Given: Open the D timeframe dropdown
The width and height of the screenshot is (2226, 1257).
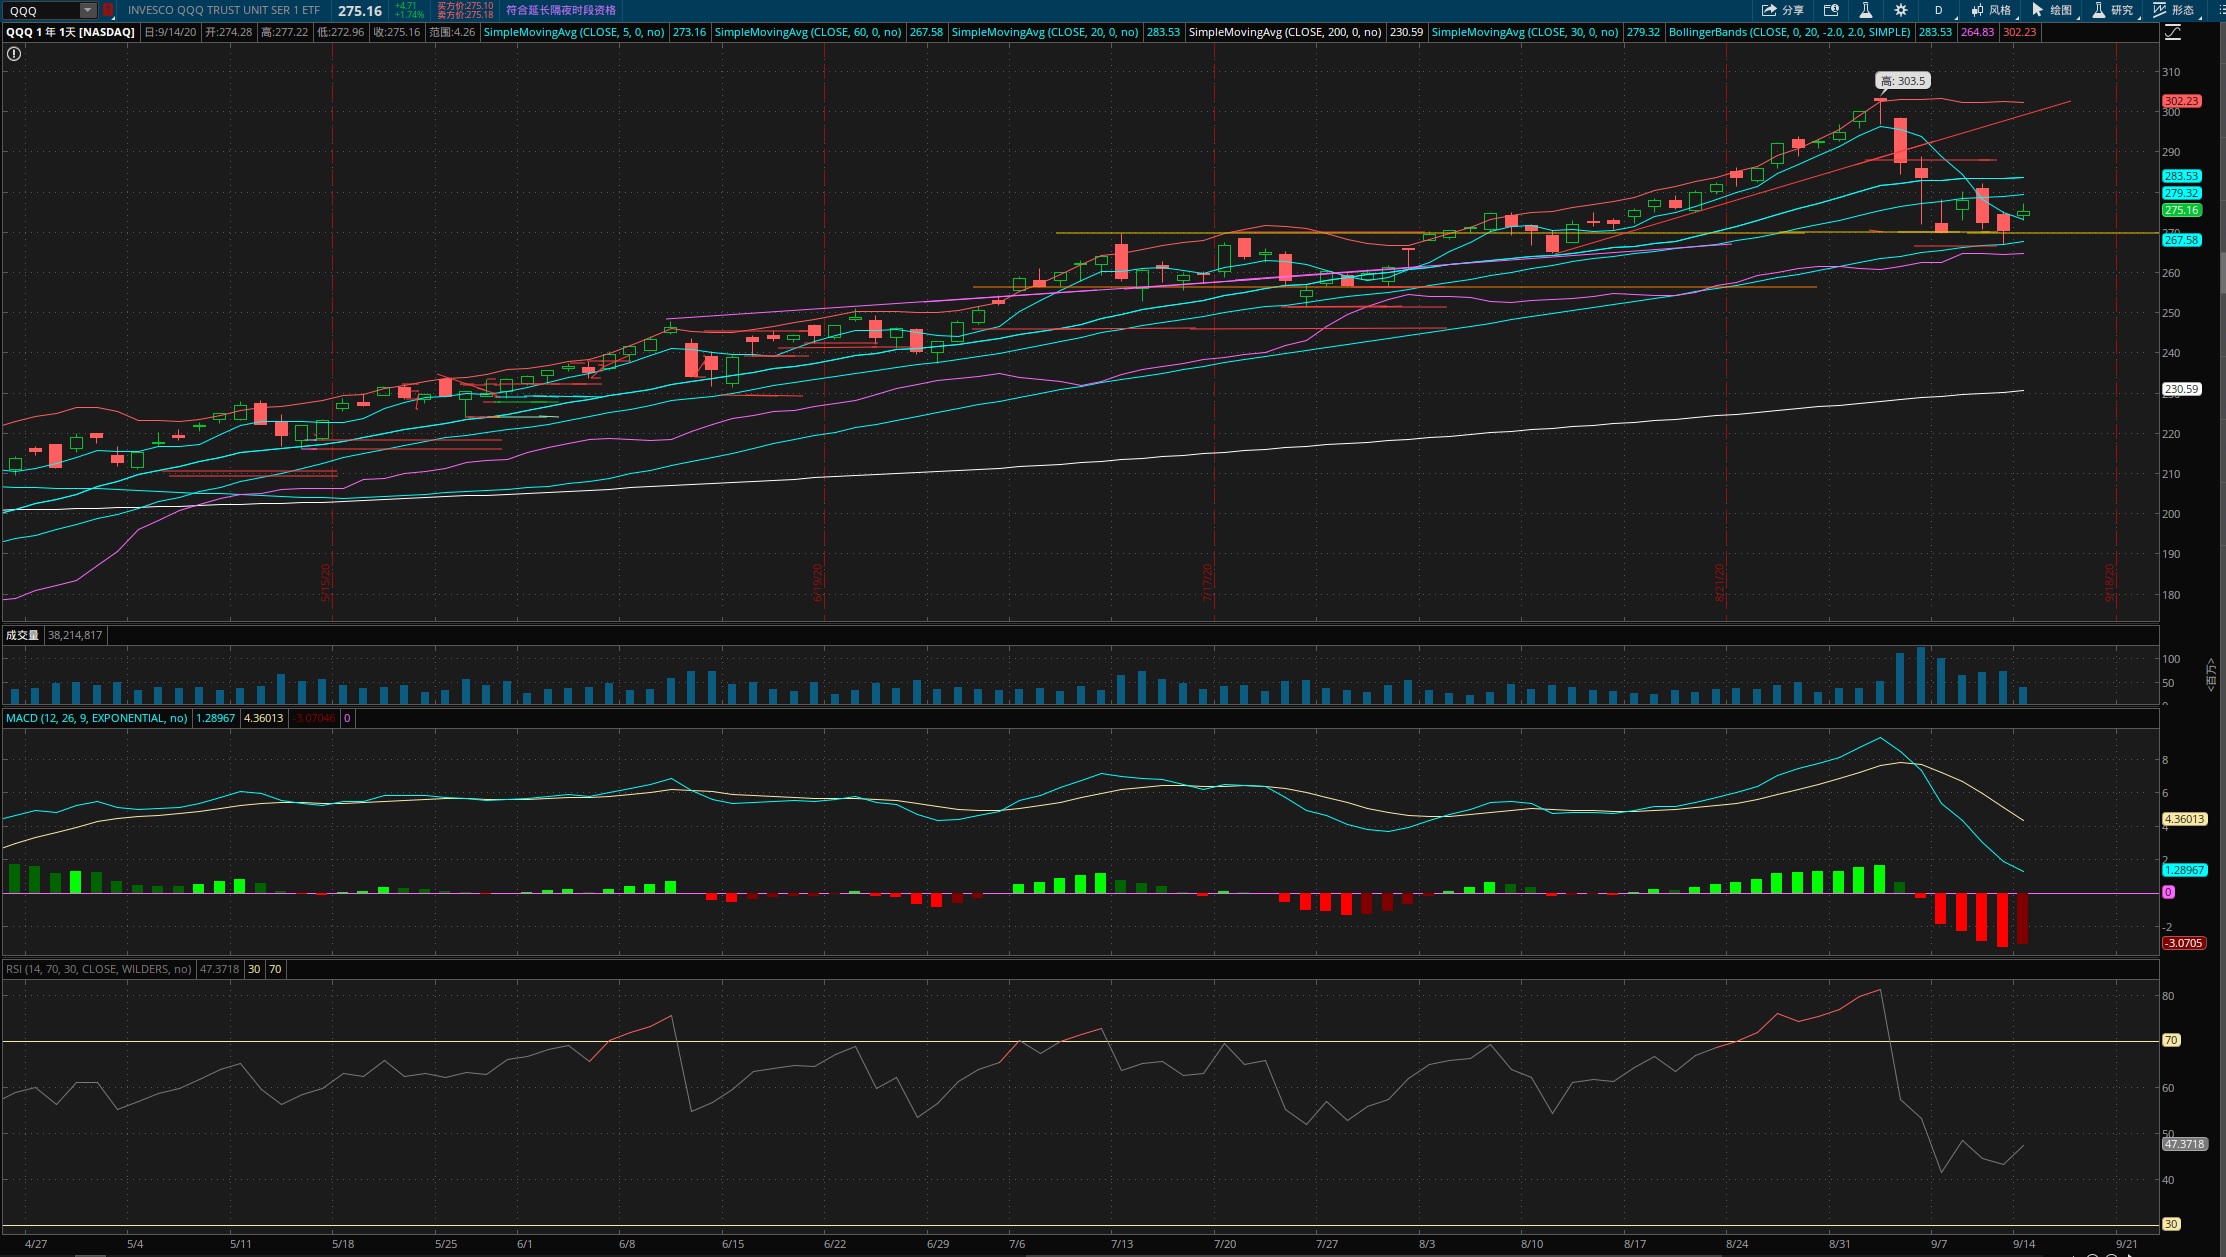Looking at the screenshot, I should click(x=1939, y=10).
